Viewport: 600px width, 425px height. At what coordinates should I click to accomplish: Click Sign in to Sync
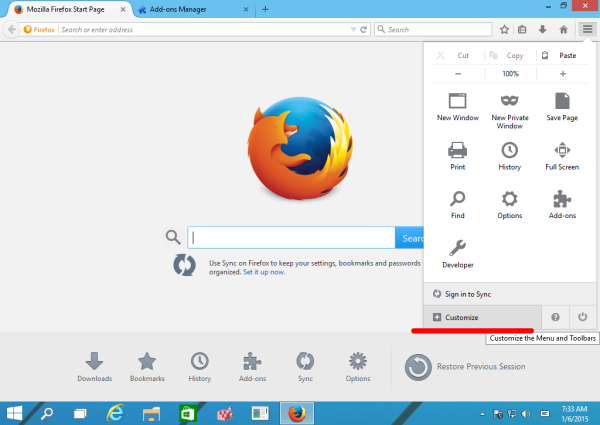[510, 294]
